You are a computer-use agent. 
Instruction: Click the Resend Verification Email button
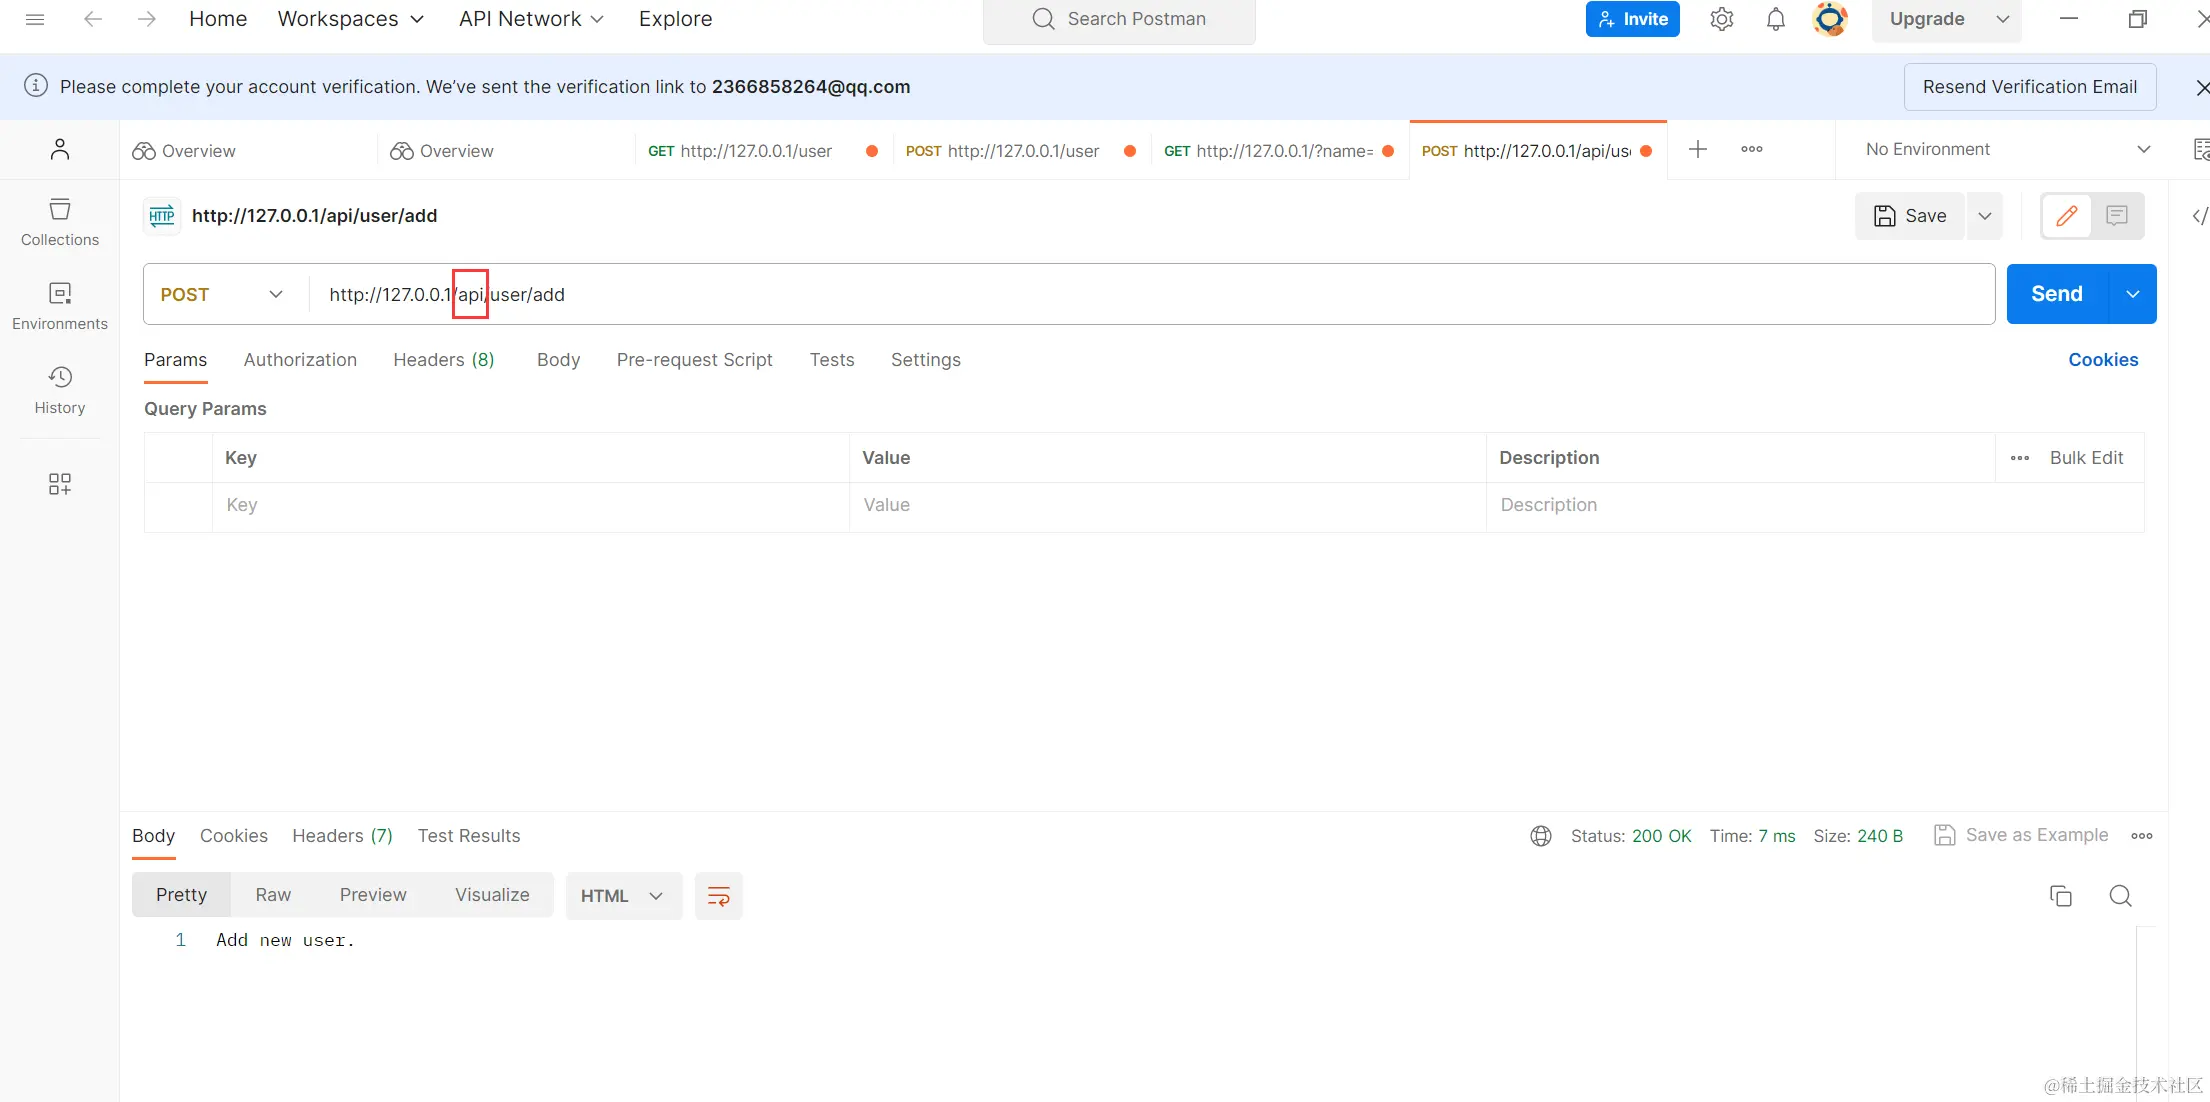(2029, 87)
